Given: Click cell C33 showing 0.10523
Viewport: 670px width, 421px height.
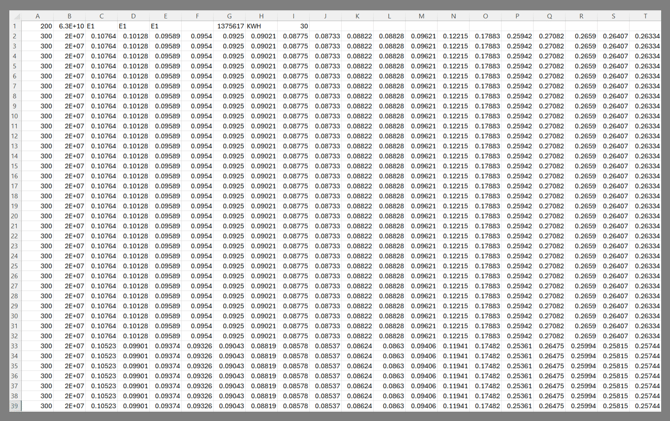Looking at the screenshot, I should tap(101, 346).
